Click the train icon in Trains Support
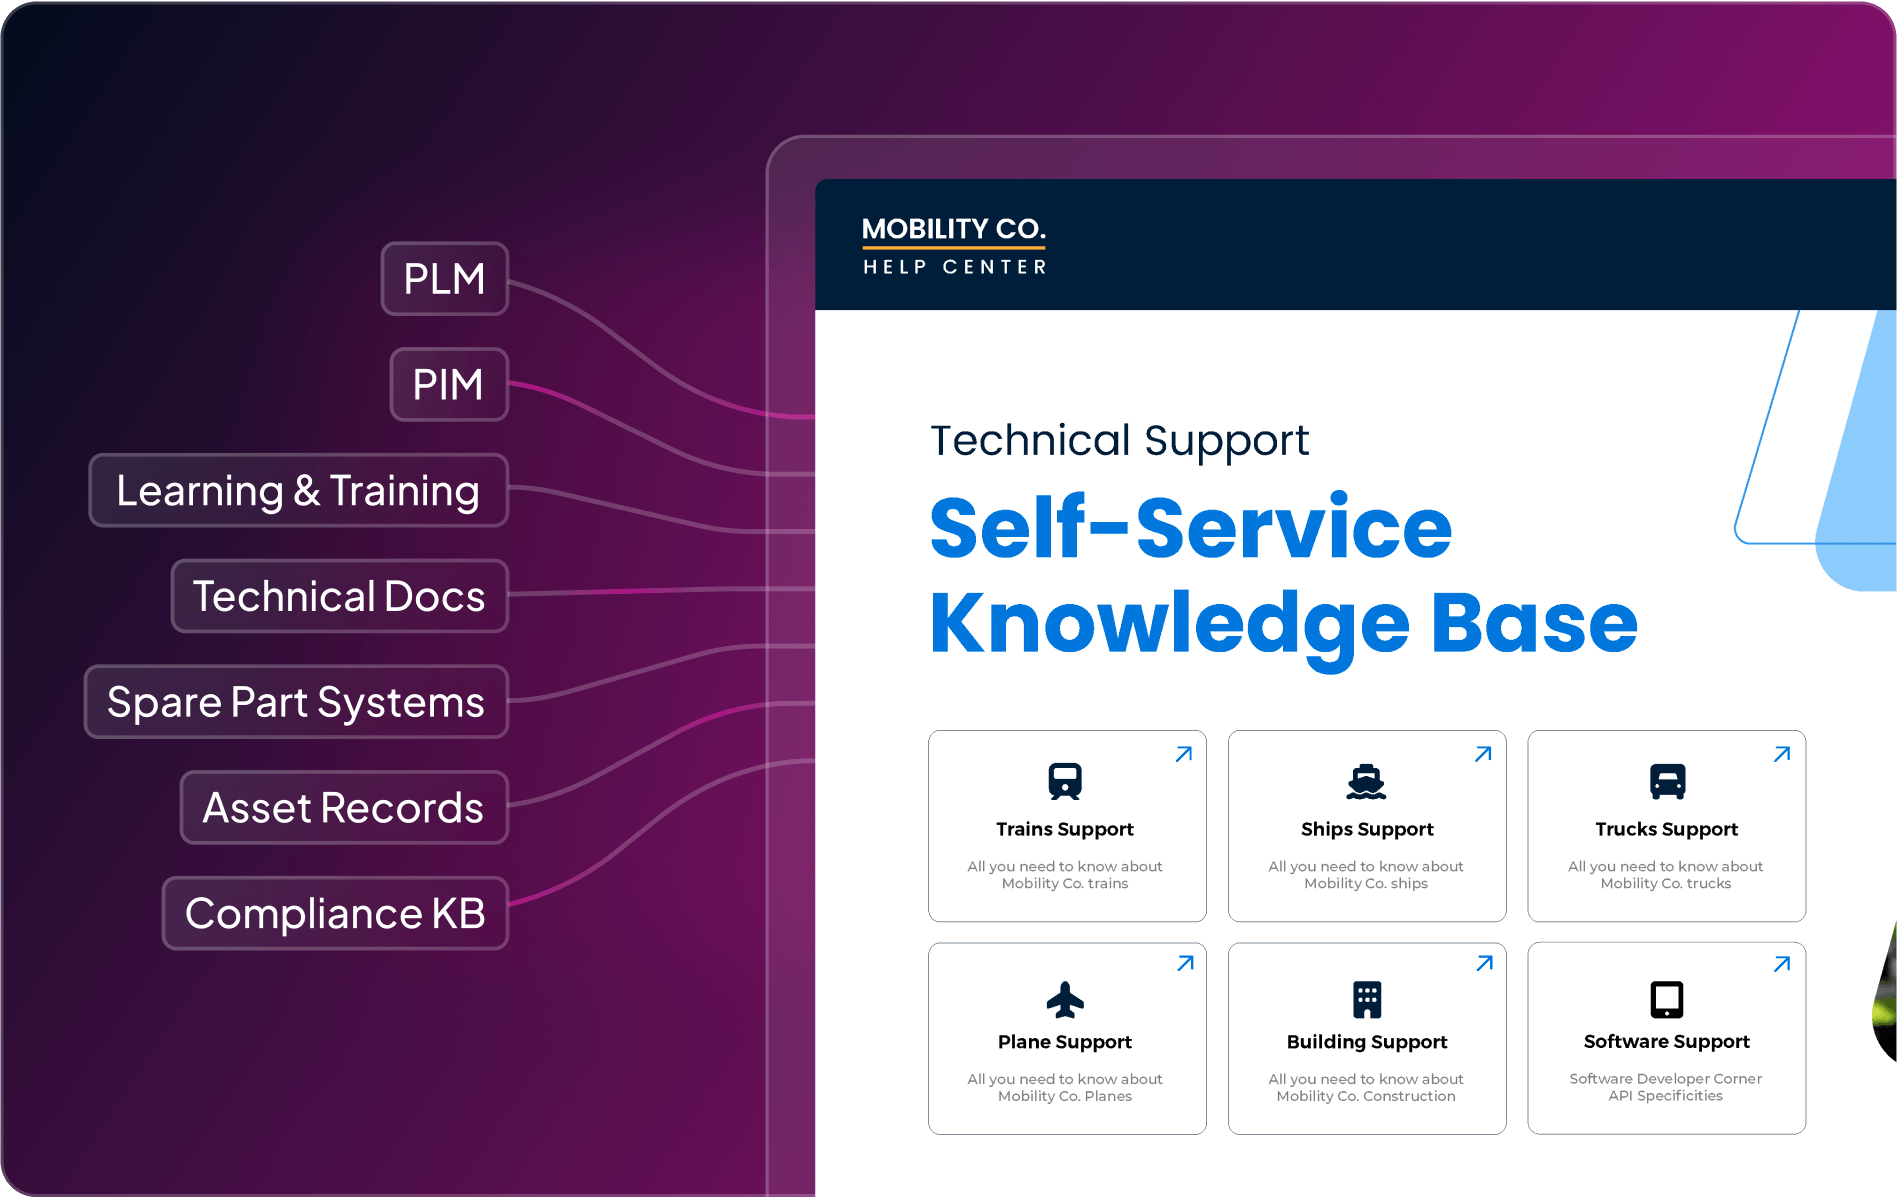1897x1197 pixels. [1065, 781]
